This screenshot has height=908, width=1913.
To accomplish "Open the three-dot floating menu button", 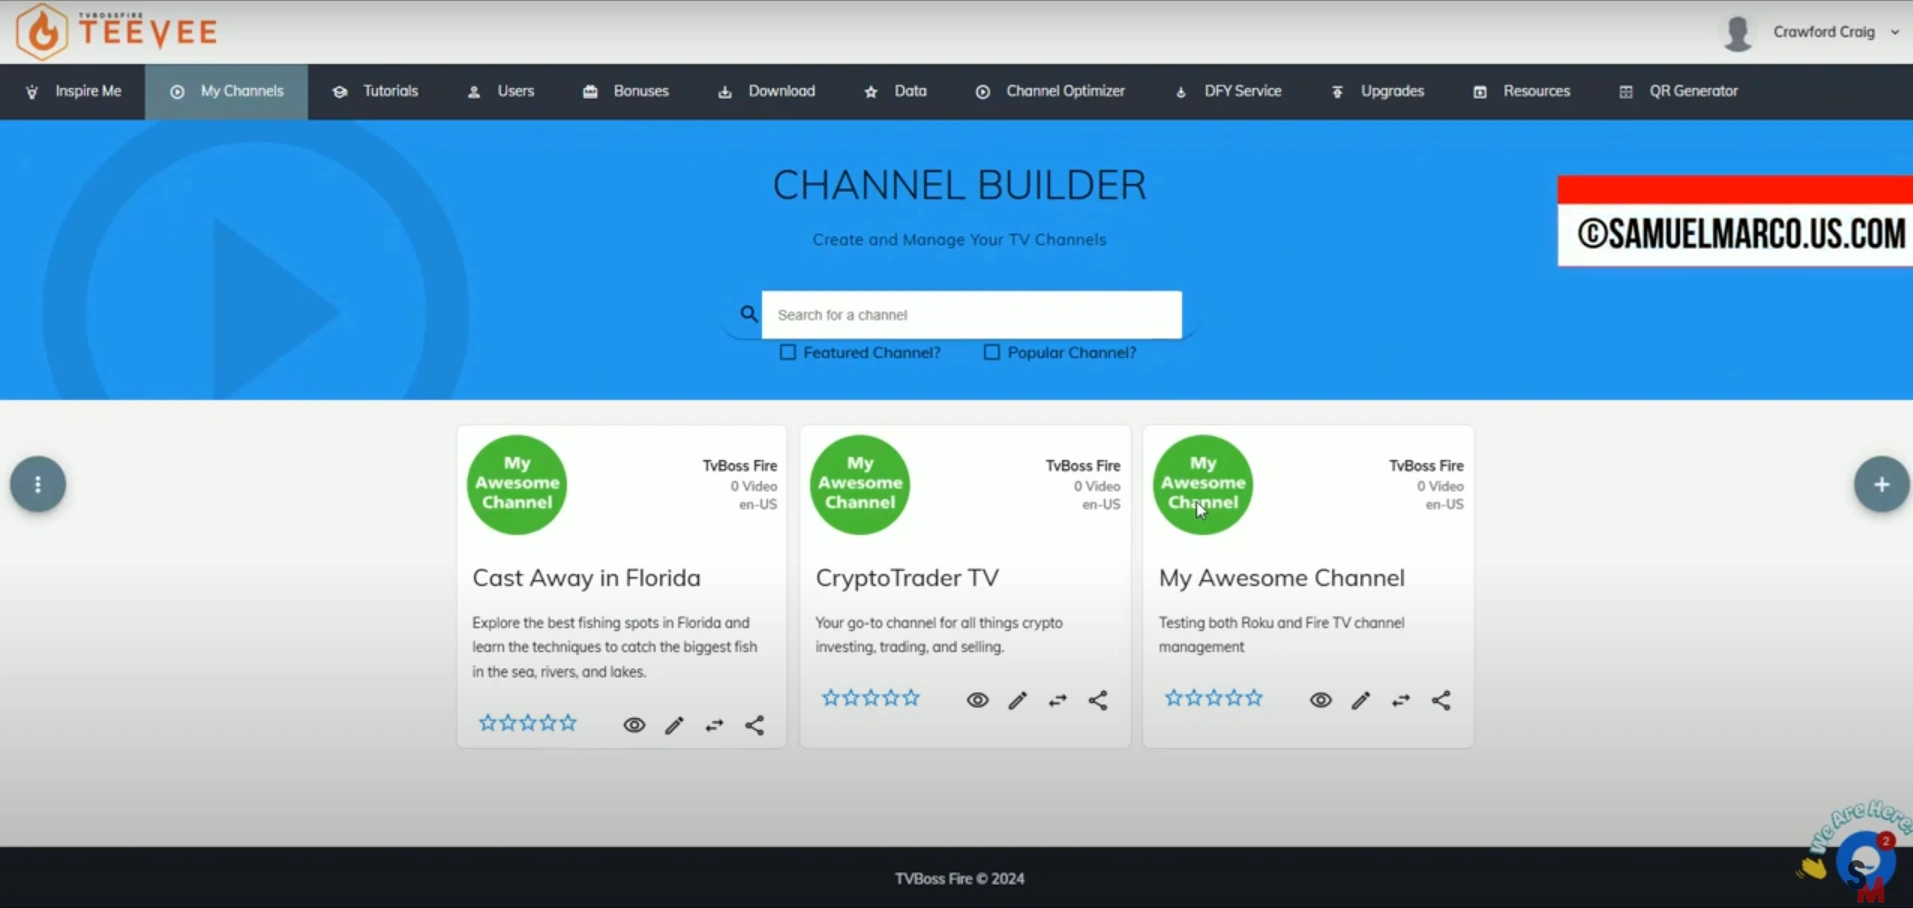I will point(38,484).
